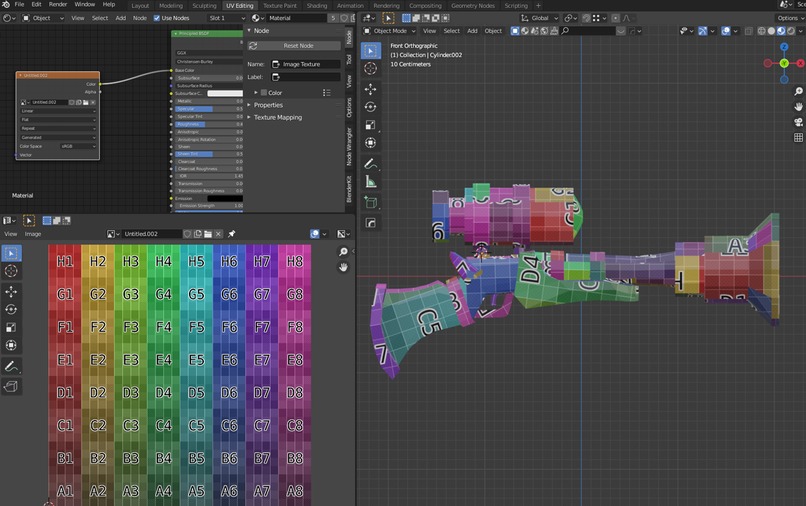This screenshot has width=806, height=506.
Task: Click the Reset Node refresh icon
Action: [x=253, y=46]
